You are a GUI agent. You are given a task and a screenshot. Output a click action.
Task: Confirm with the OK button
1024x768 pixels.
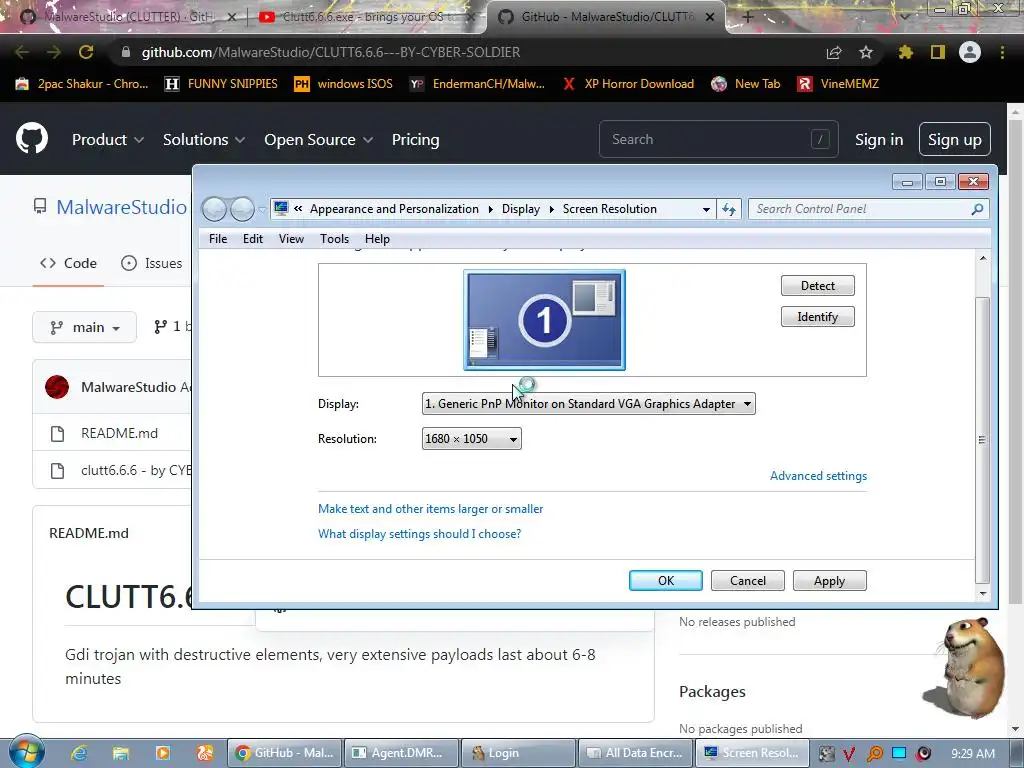click(665, 581)
